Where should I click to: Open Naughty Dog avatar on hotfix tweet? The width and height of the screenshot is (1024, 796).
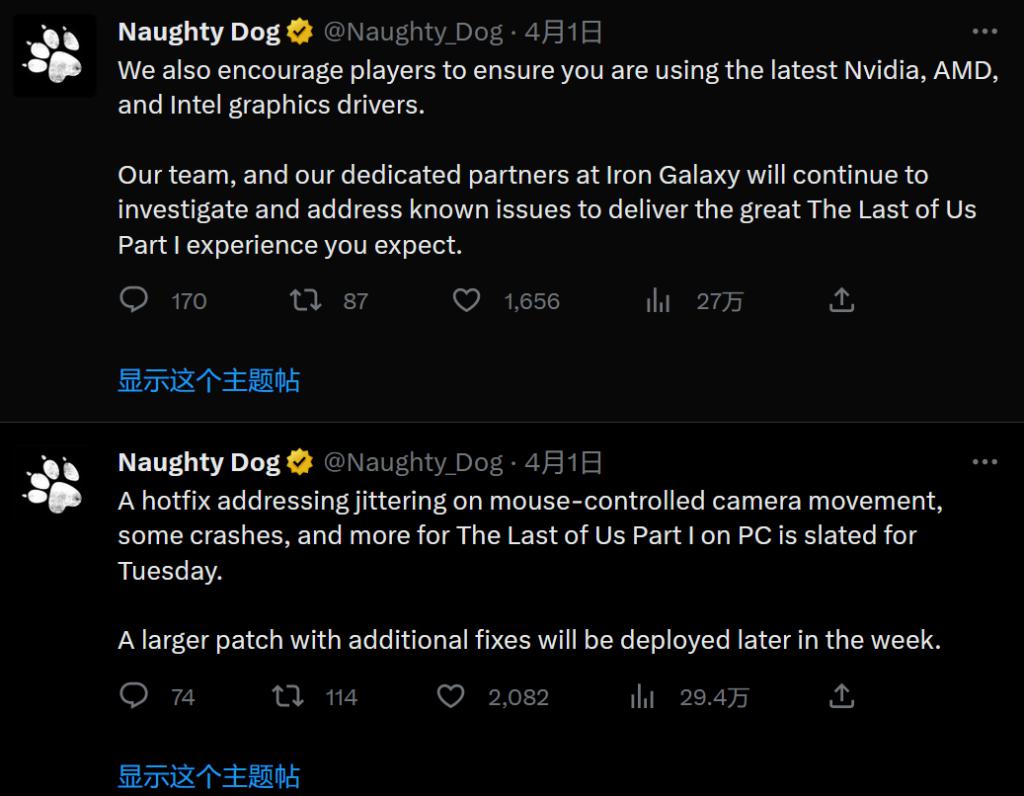pos(54,485)
